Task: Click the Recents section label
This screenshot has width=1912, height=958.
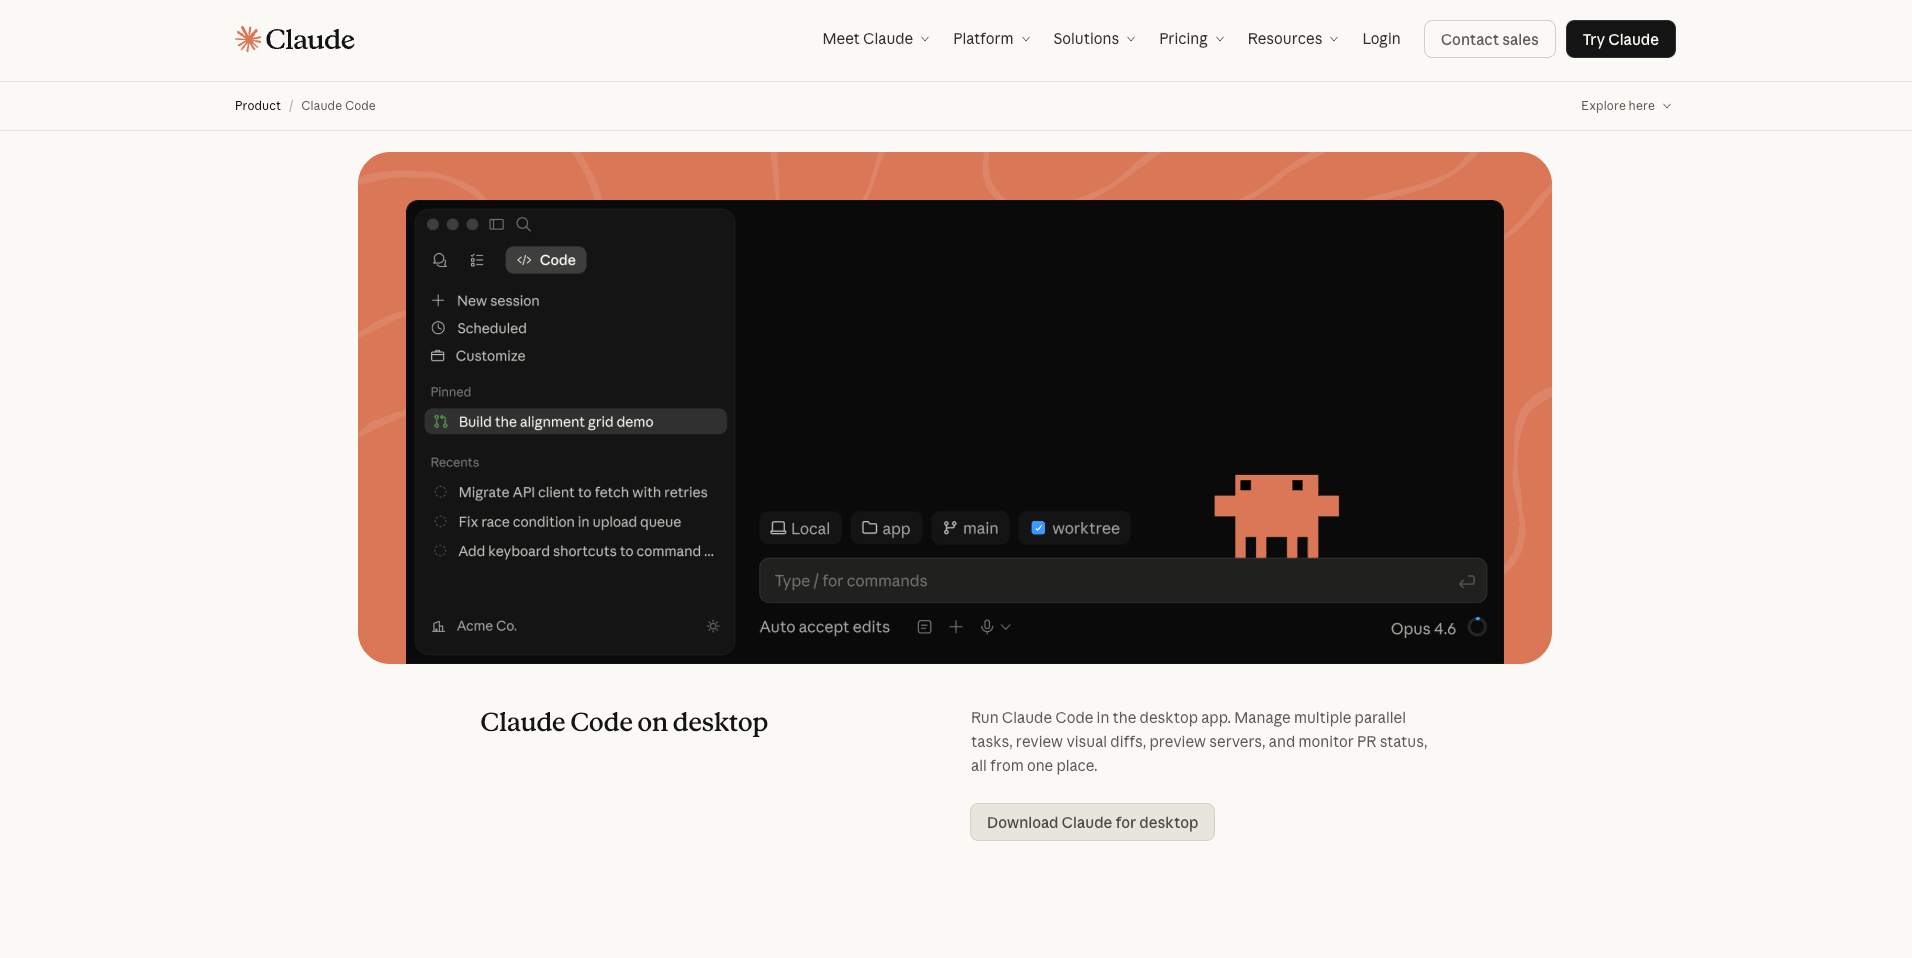Action: click(455, 462)
